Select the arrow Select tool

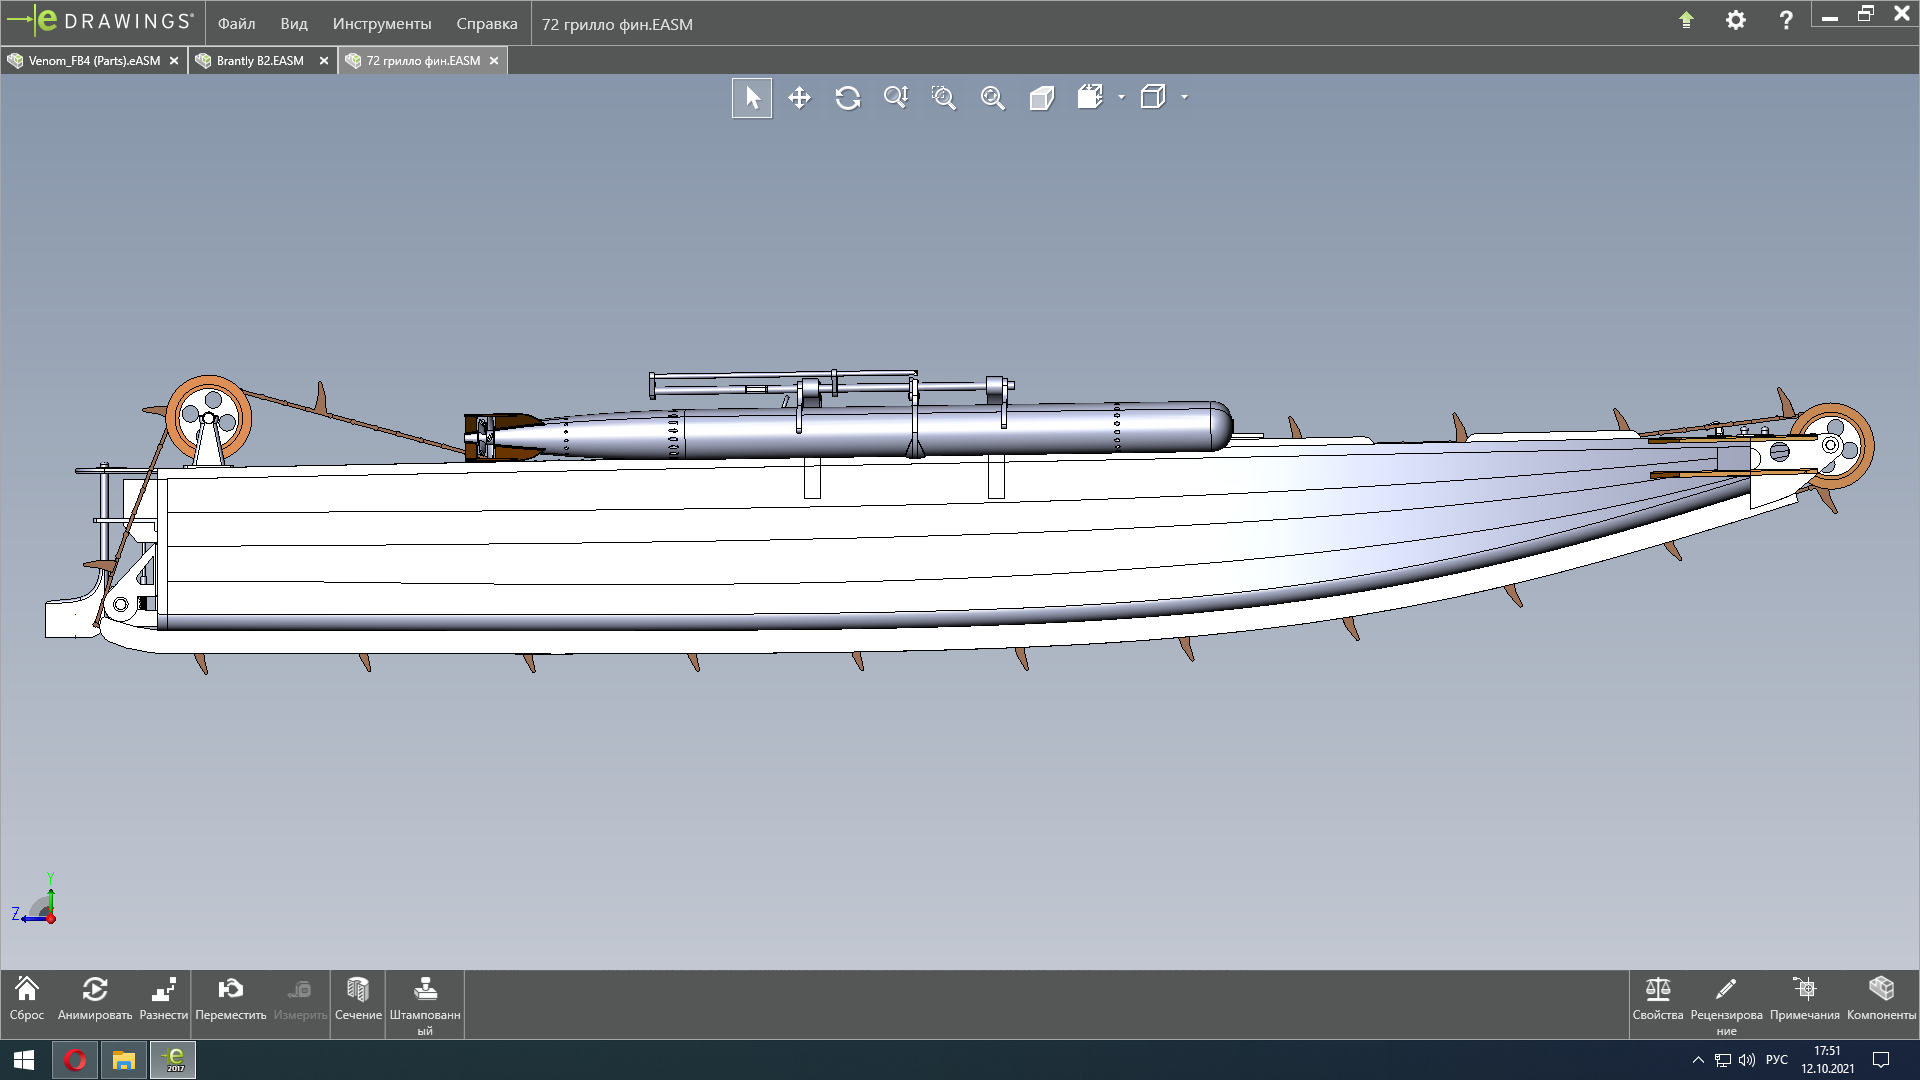[x=752, y=98]
